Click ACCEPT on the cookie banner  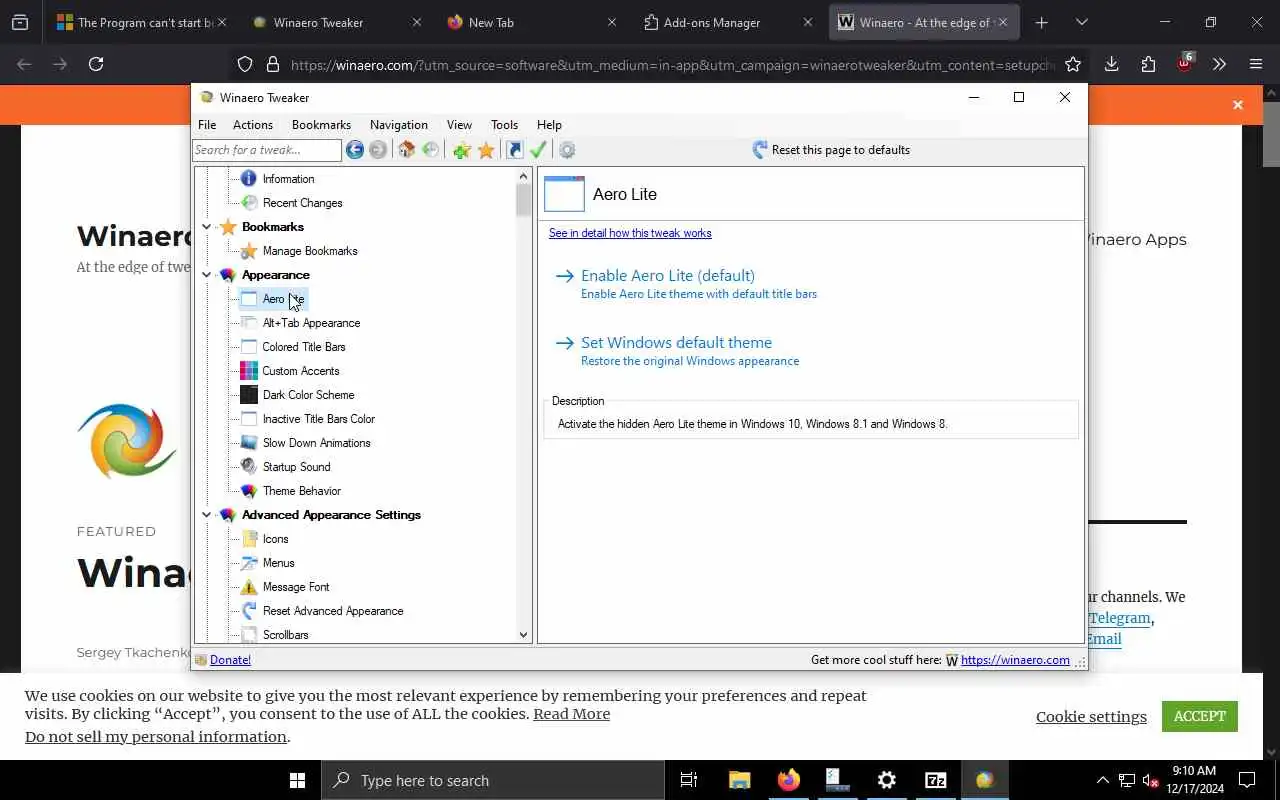(1199, 716)
